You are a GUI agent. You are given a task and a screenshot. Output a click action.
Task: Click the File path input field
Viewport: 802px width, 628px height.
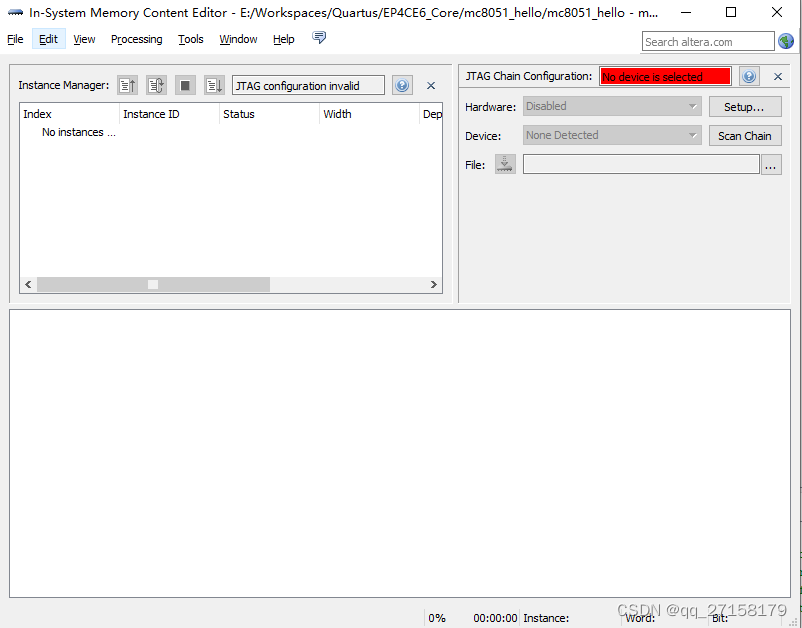click(x=641, y=165)
